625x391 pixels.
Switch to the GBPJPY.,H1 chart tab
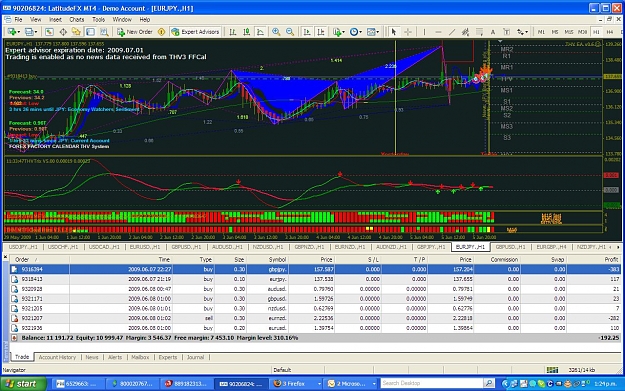[430, 247]
